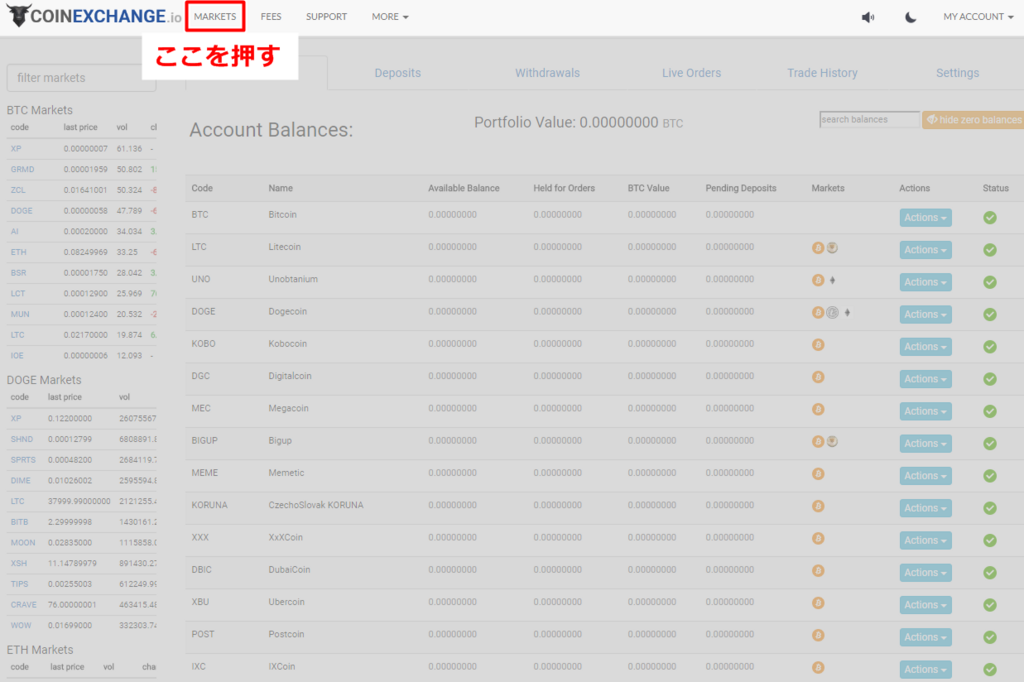Click the DOGE market icon in Litecoin row
1024x682 pixels.
point(832,248)
